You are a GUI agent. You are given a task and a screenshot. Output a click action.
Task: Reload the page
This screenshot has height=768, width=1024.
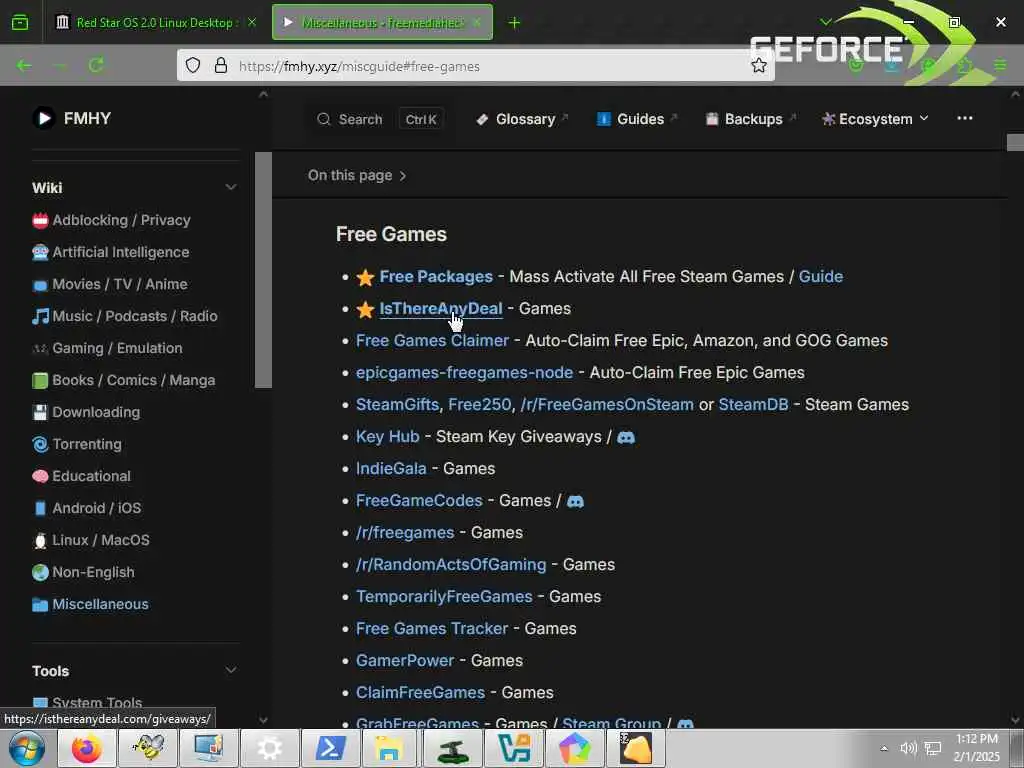point(96,65)
